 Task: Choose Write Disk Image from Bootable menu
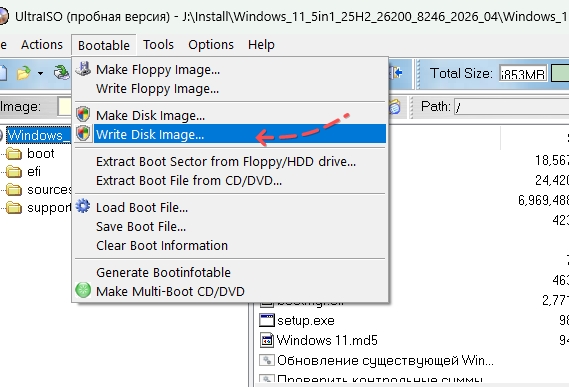[x=230, y=134]
